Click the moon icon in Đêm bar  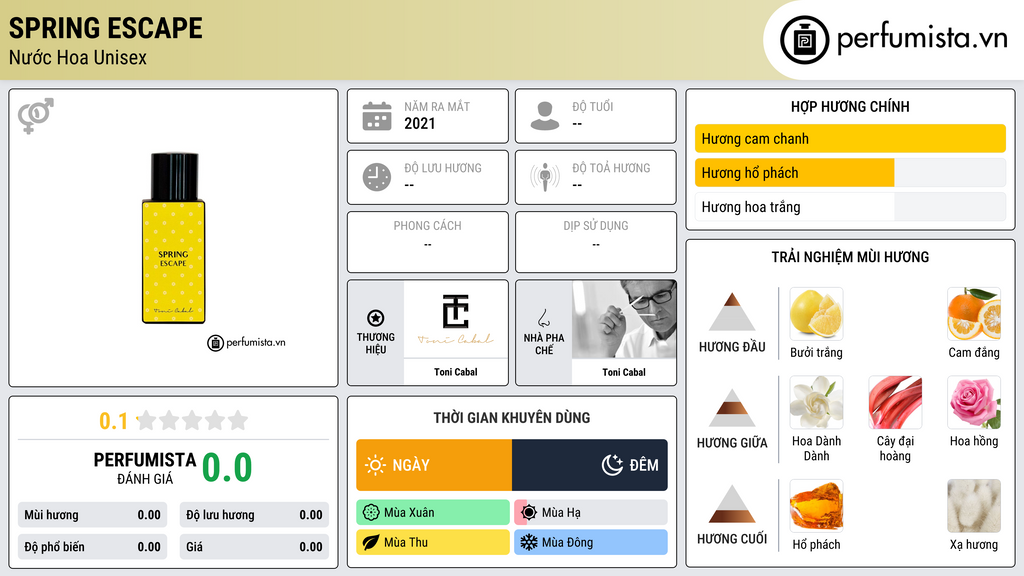click(612, 465)
